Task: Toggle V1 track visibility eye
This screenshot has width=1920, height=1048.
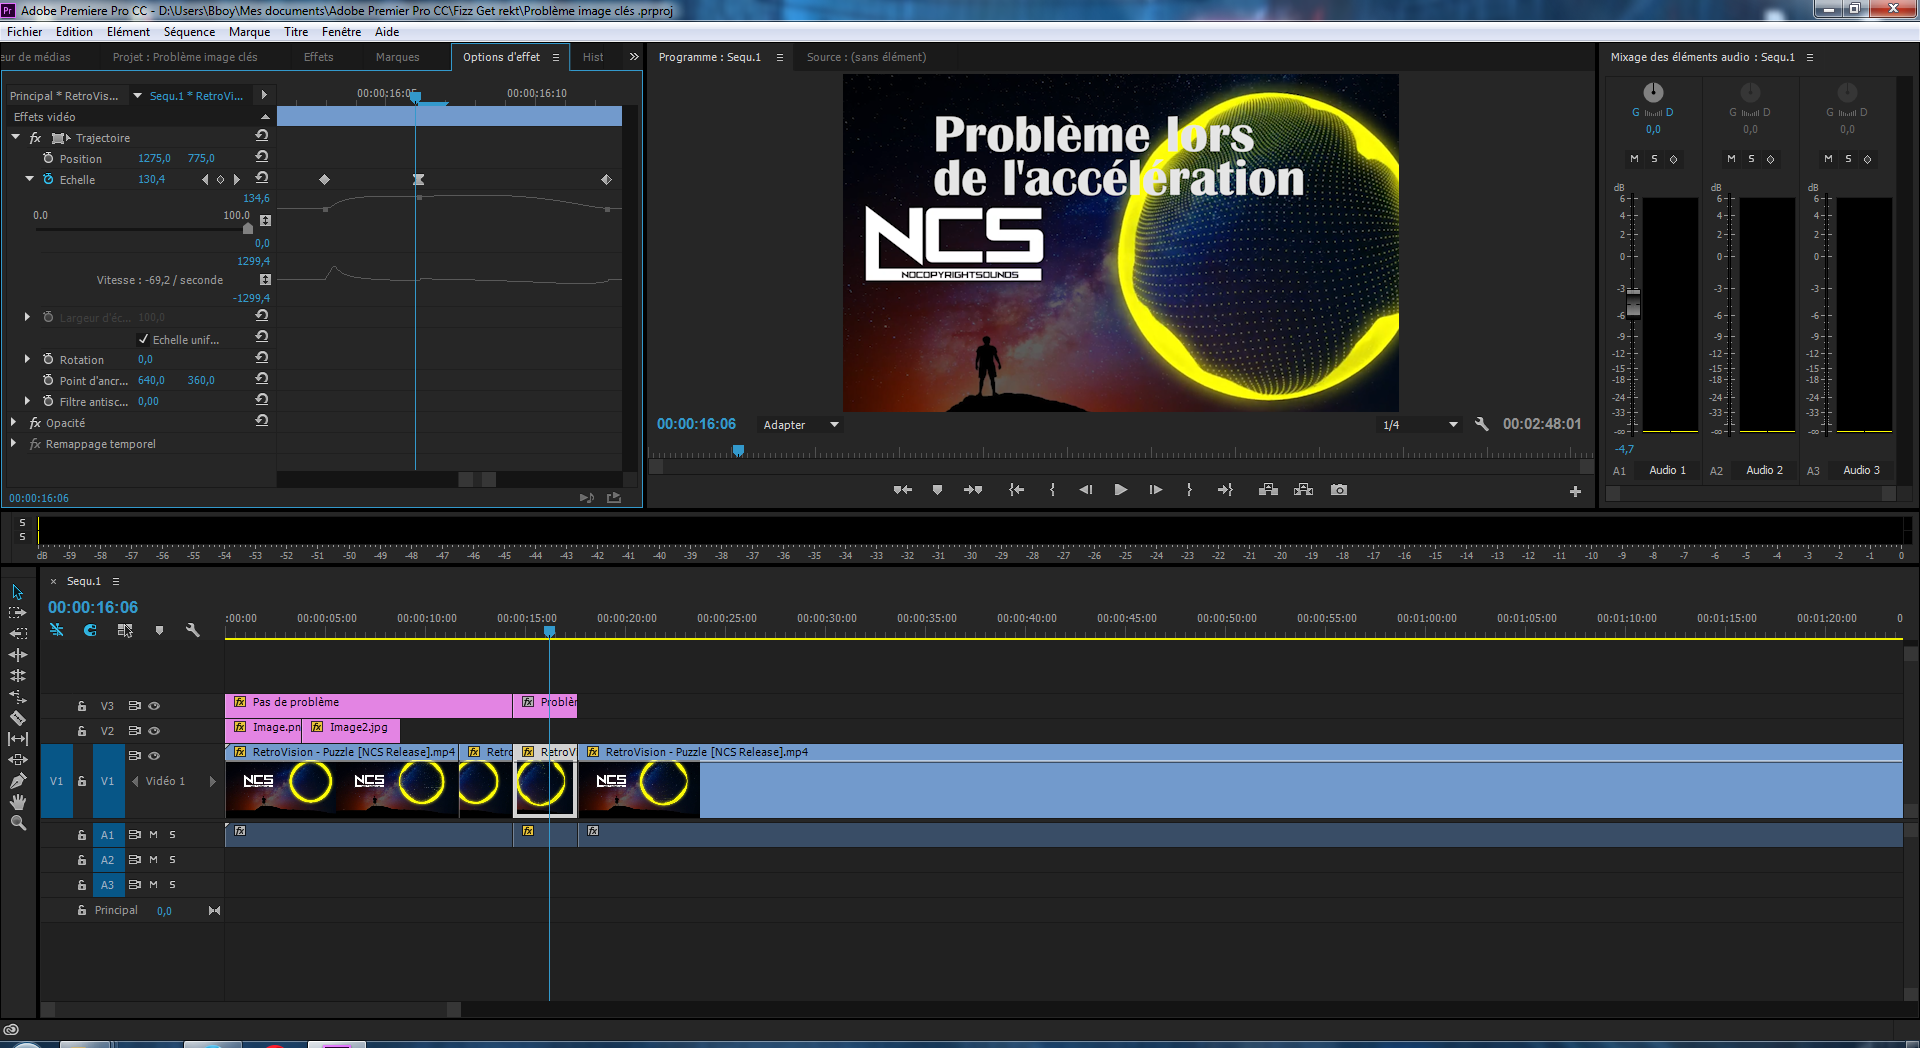Action: 154,756
